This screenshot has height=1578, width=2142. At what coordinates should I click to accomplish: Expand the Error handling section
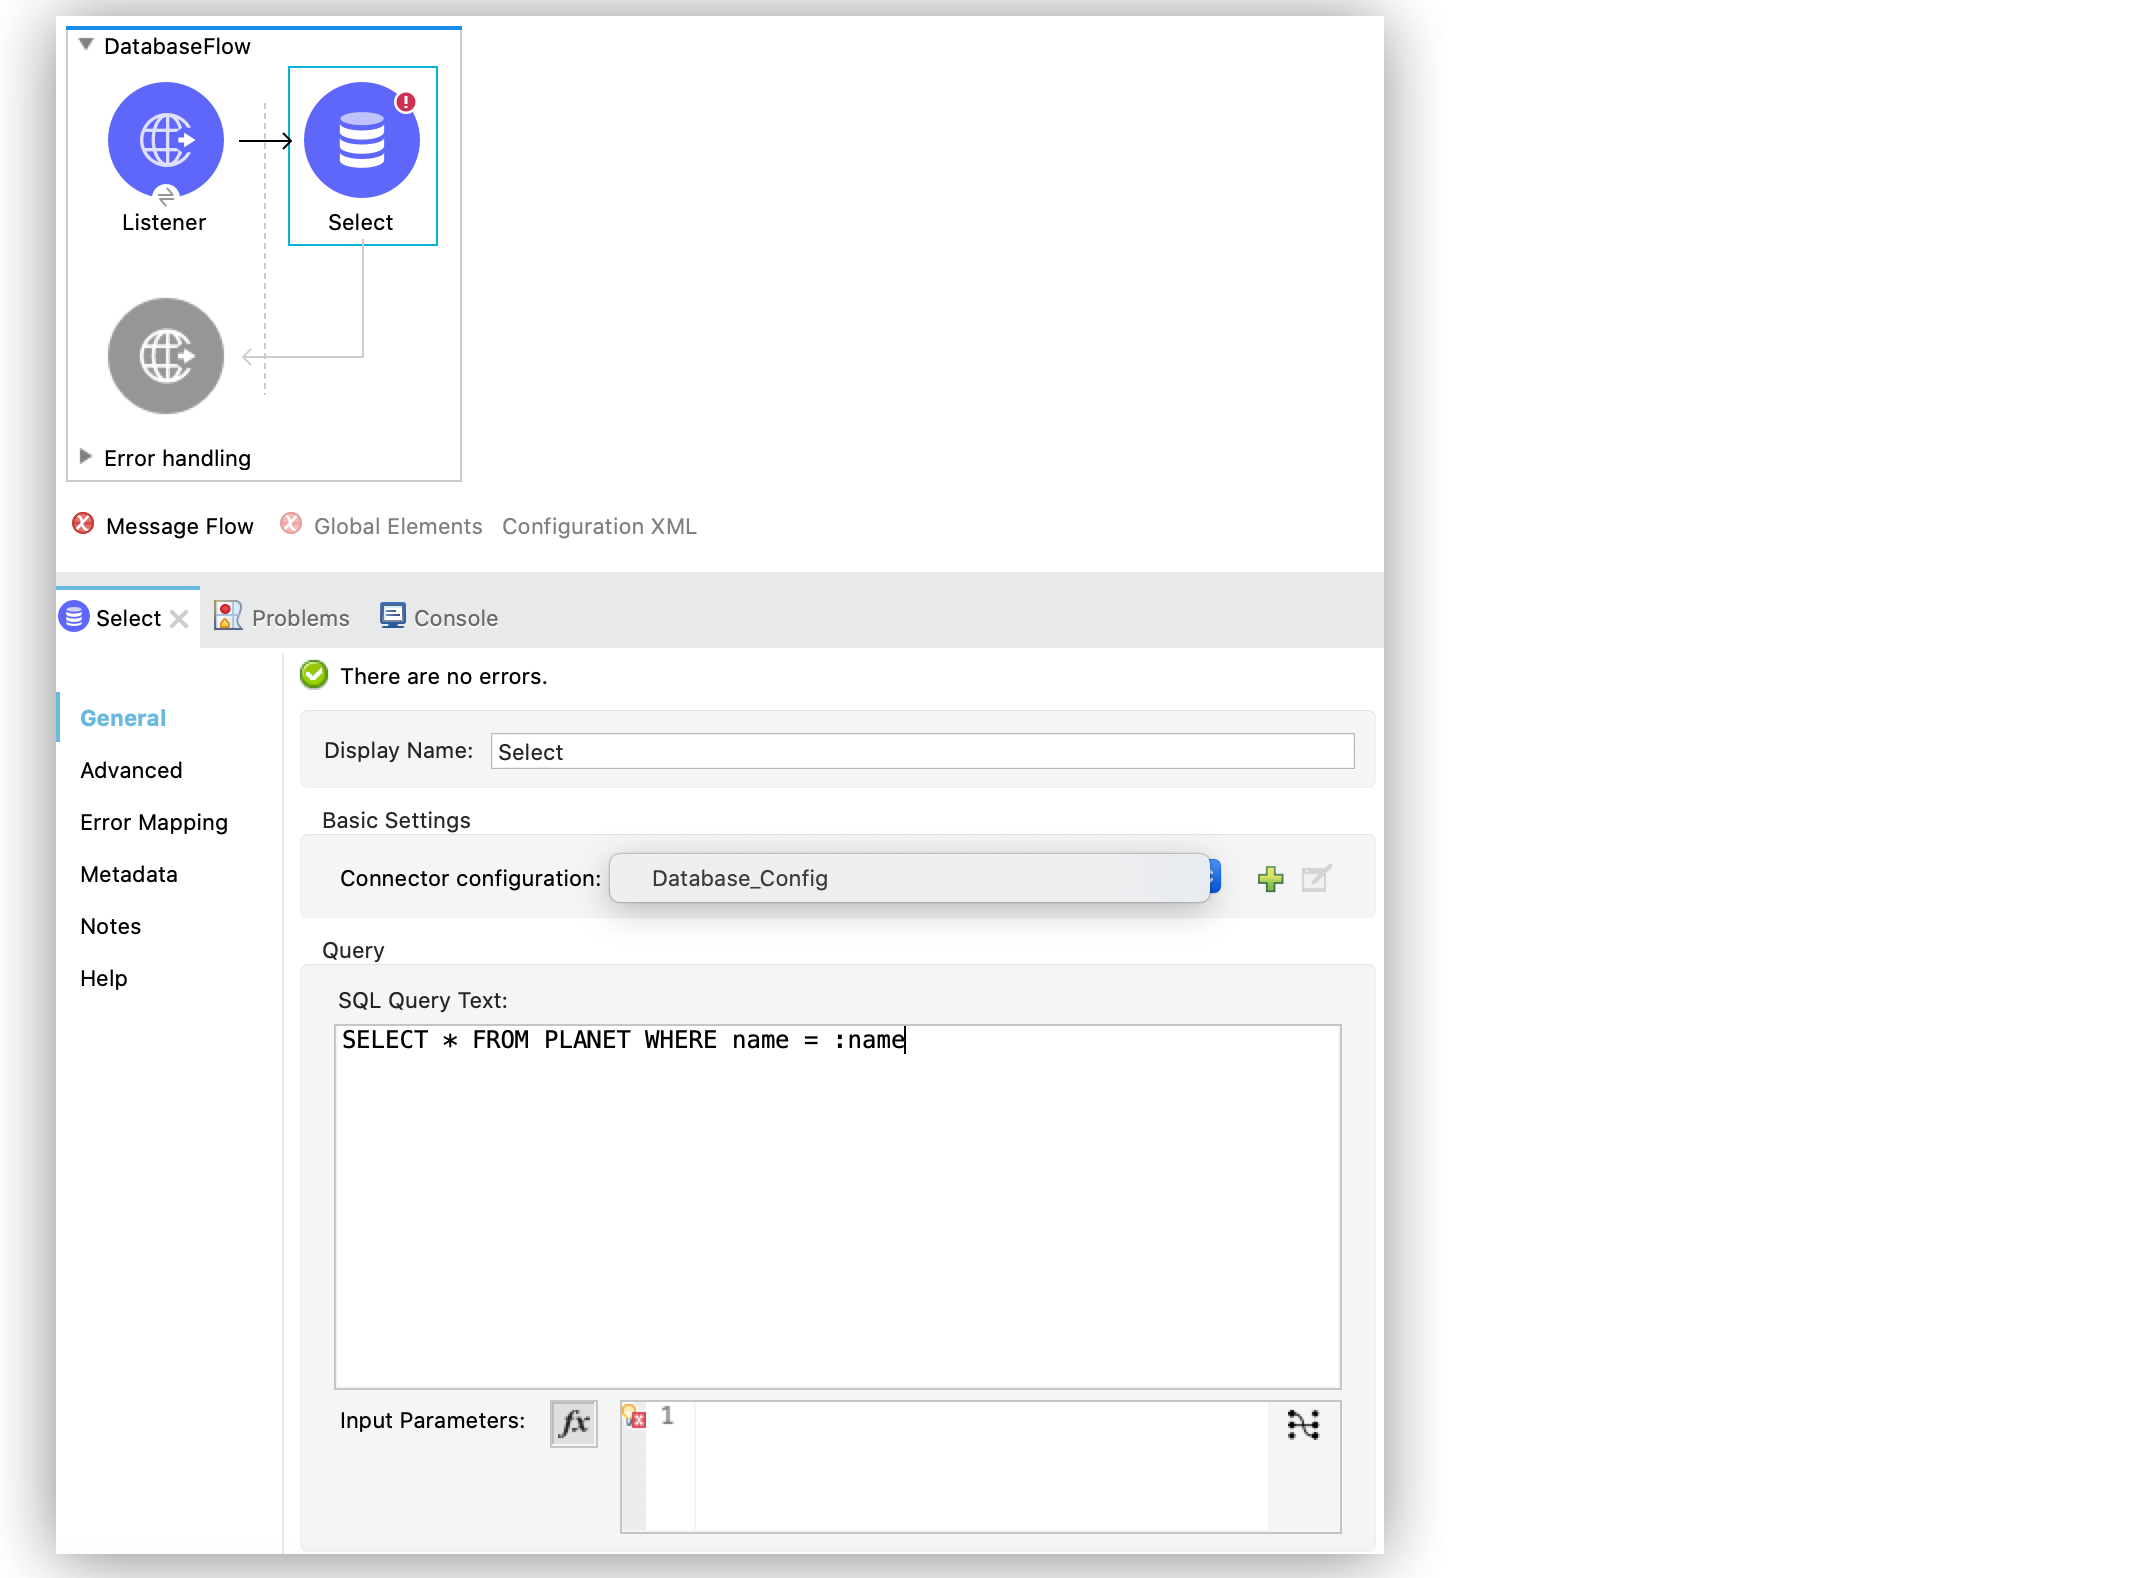pos(86,457)
